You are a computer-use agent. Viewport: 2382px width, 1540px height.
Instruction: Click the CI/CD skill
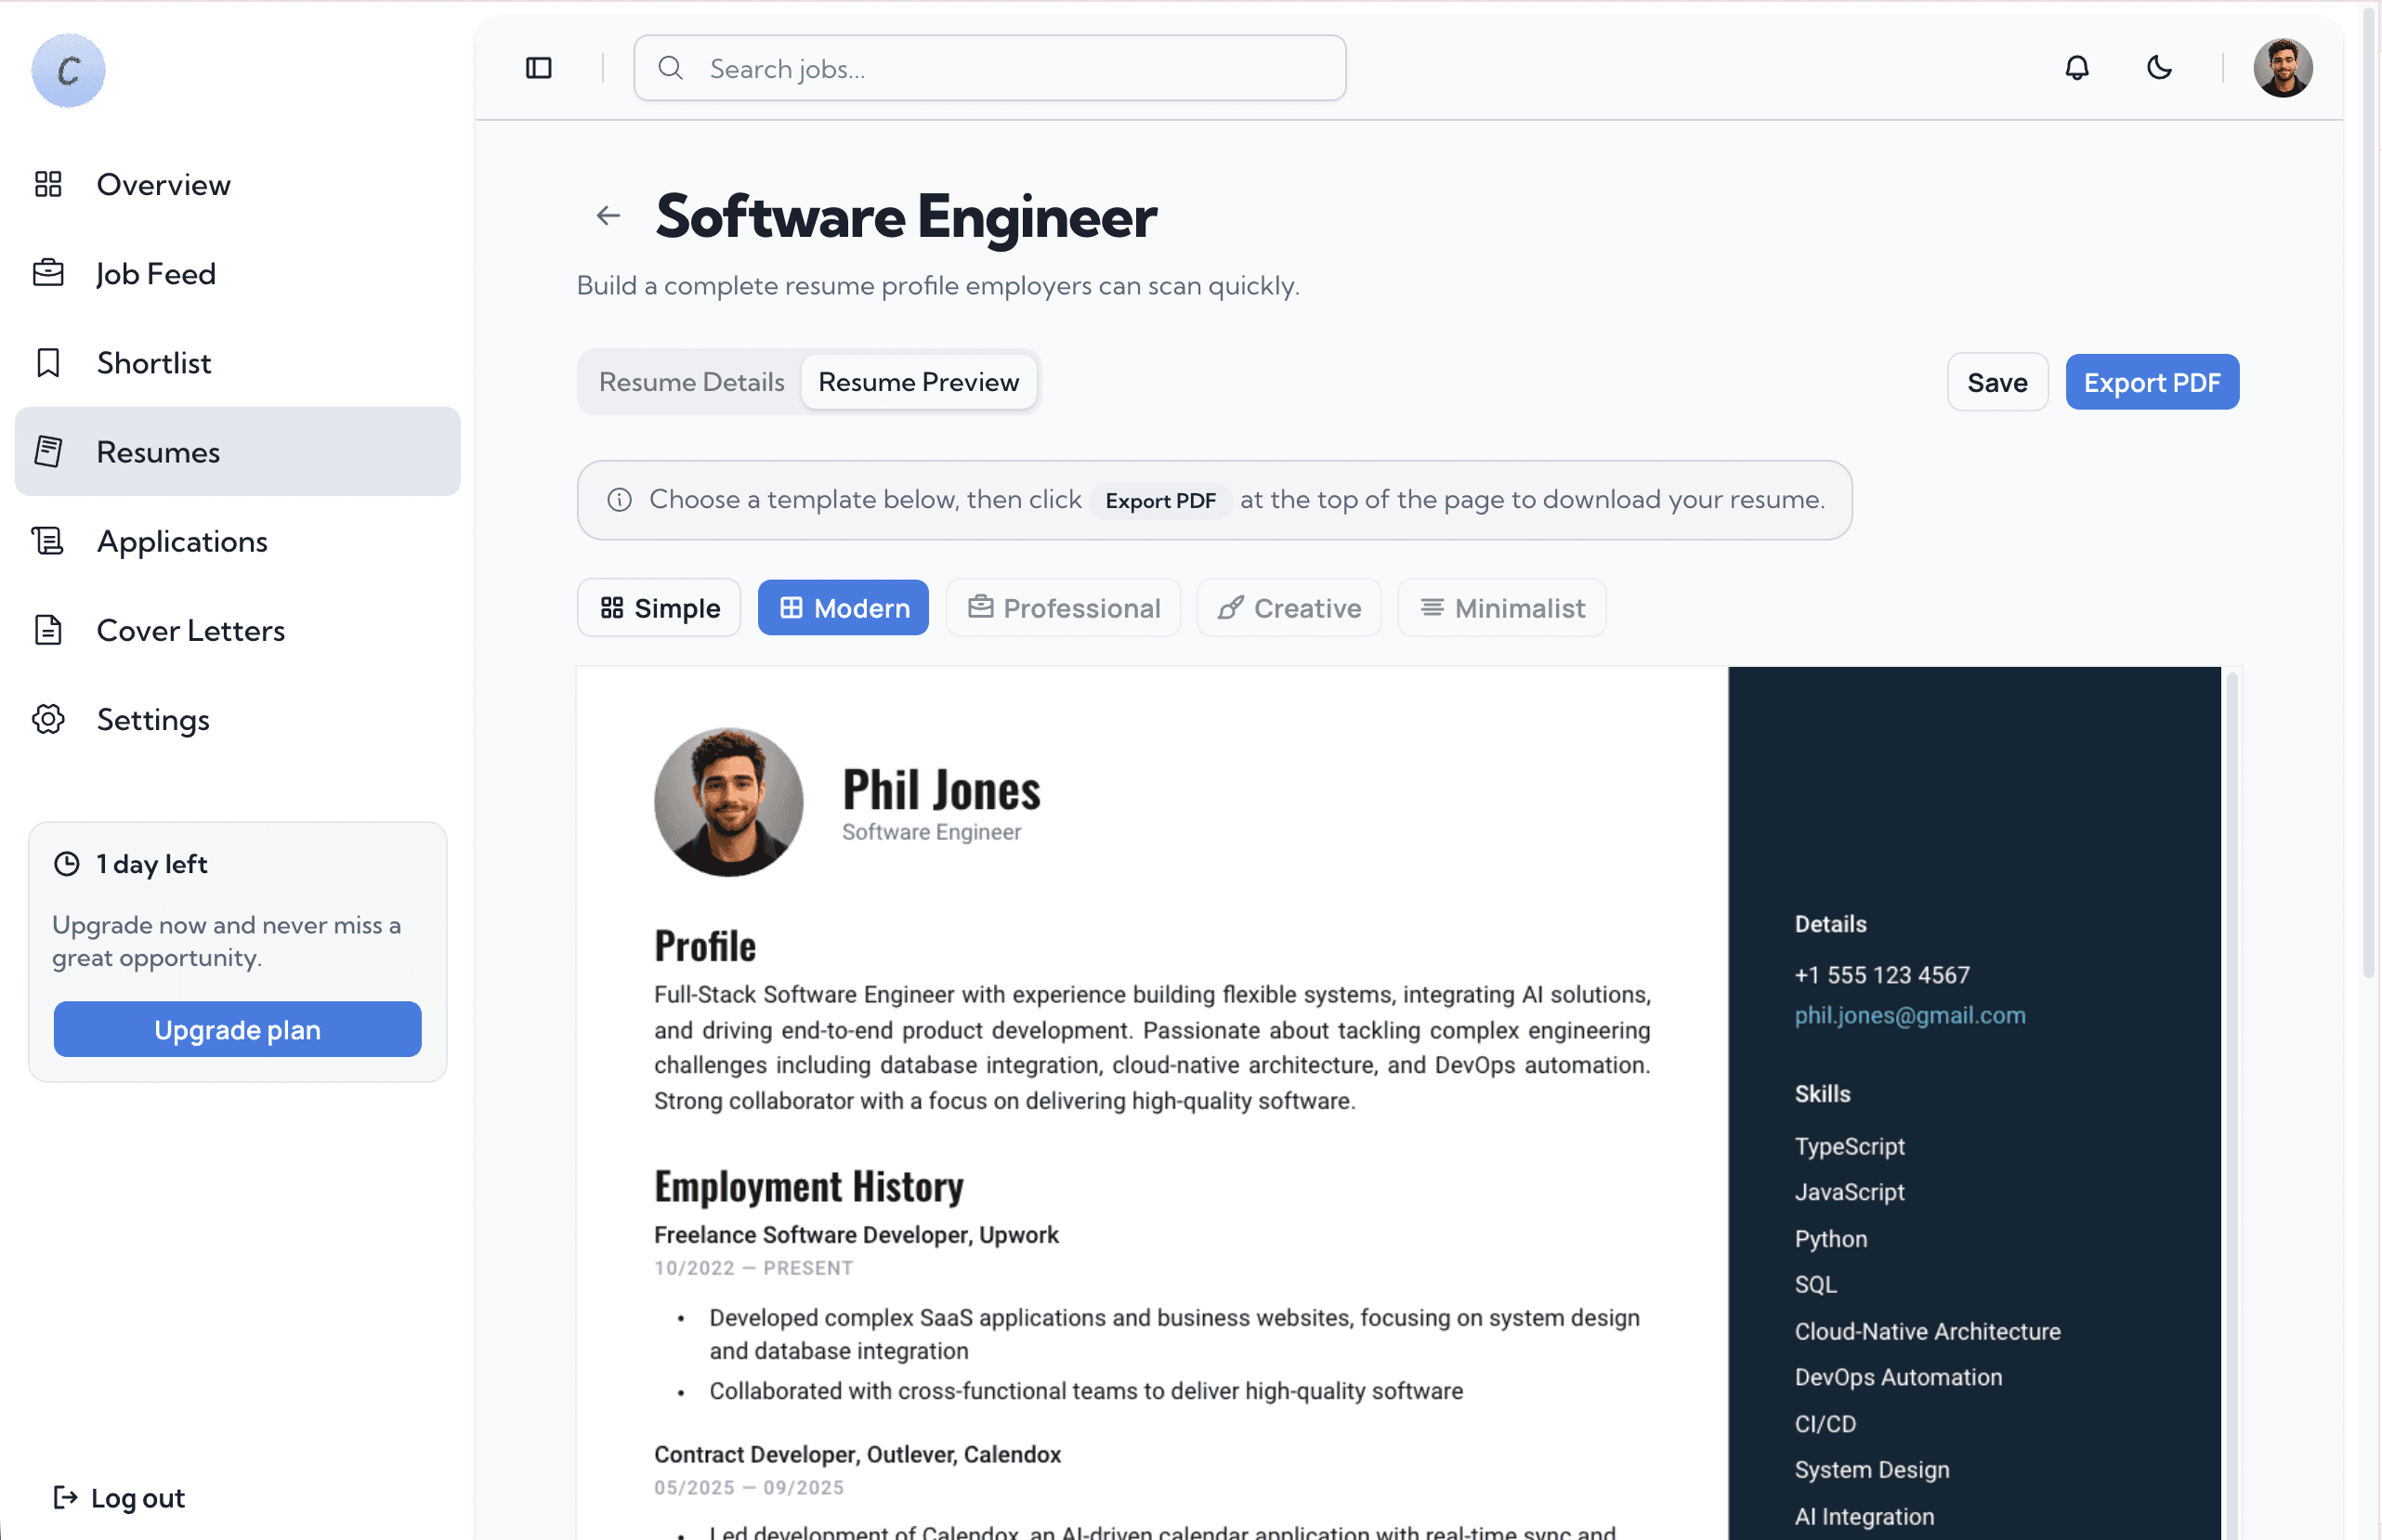[1825, 1424]
